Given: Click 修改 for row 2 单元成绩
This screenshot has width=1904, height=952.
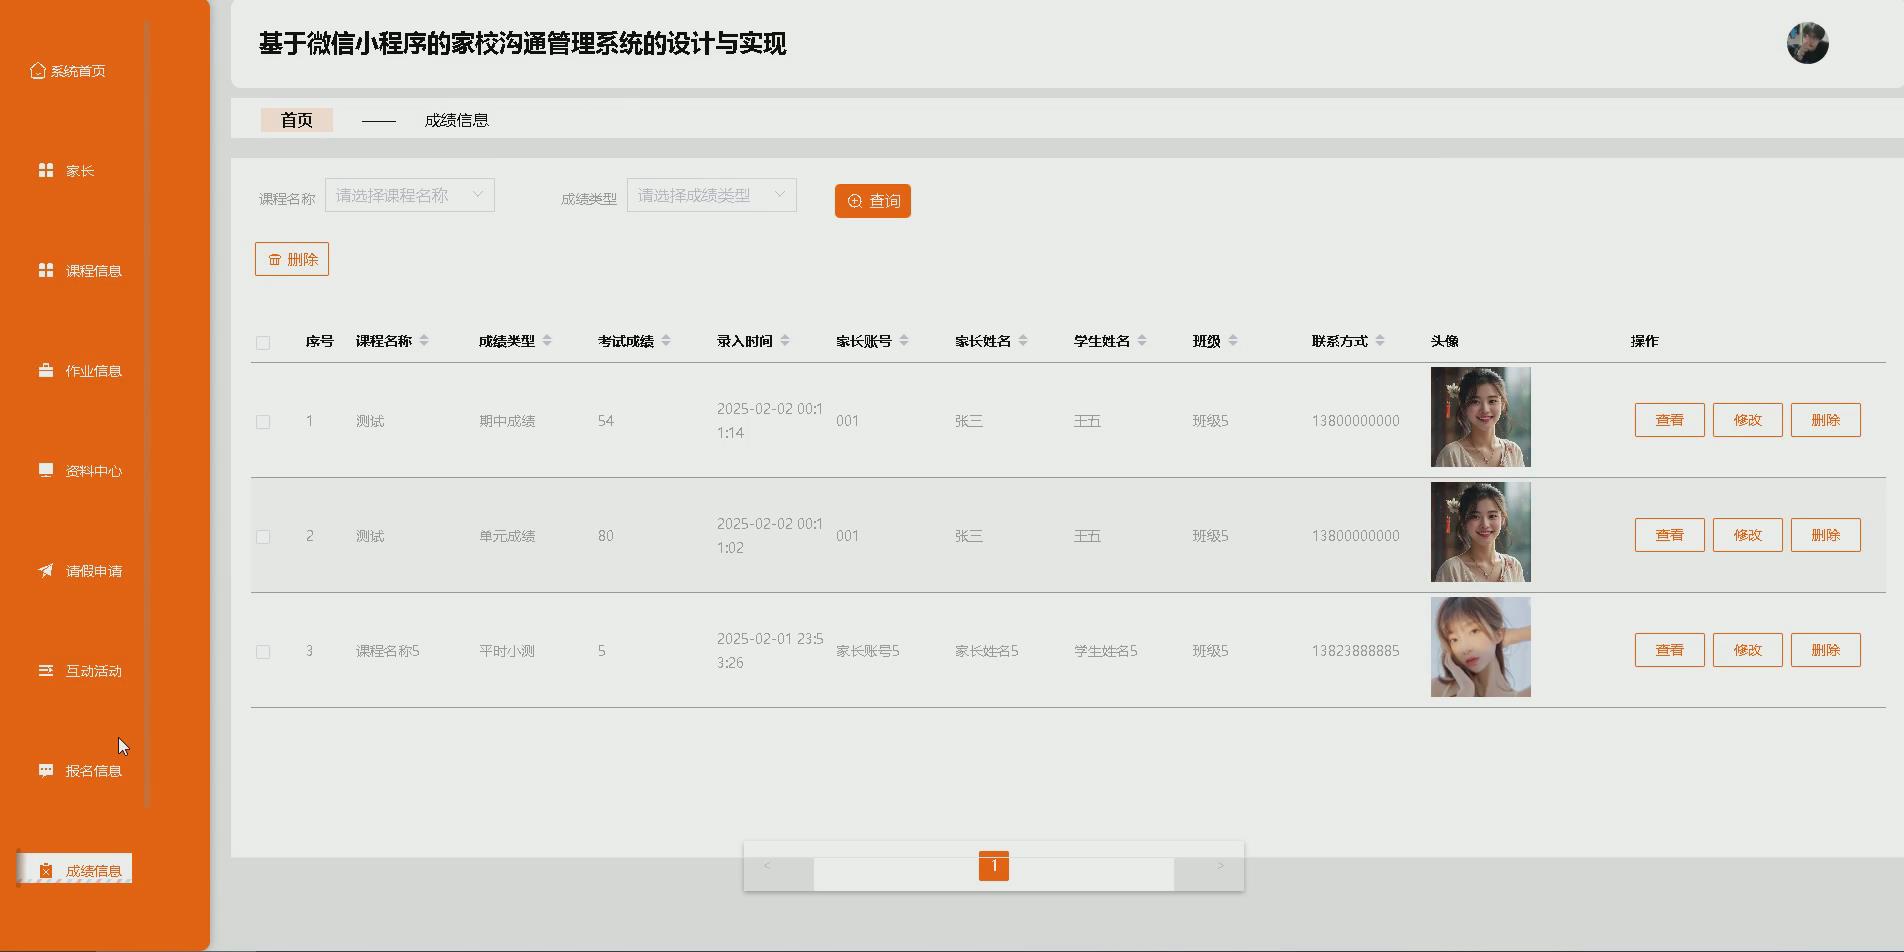Looking at the screenshot, I should pyautogui.click(x=1748, y=535).
